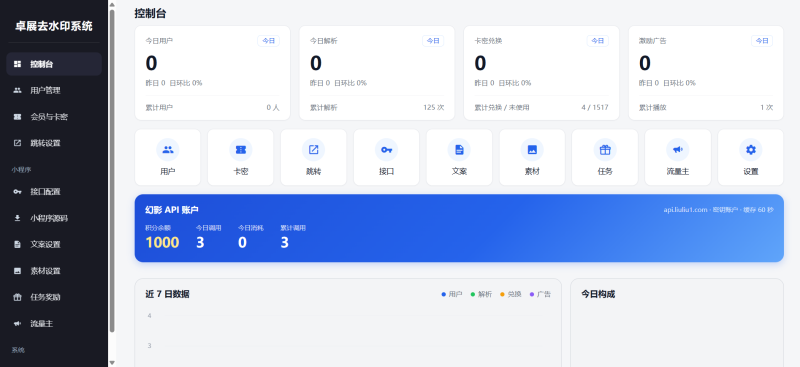The height and width of the screenshot is (367, 800).
Task: Open the 素材 image shortcut icon
Action: 532,150
